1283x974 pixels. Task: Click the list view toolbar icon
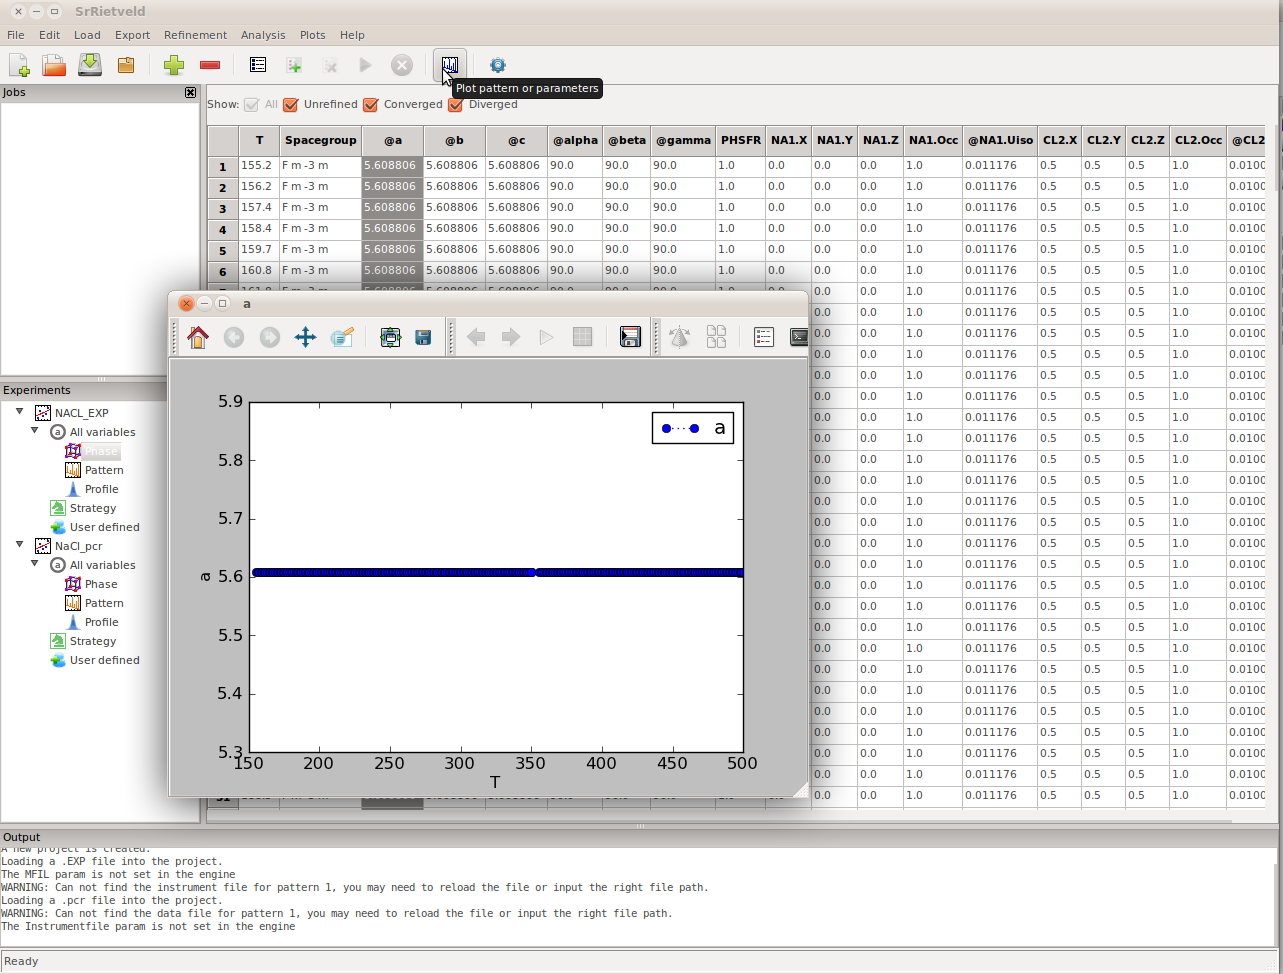point(258,65)
